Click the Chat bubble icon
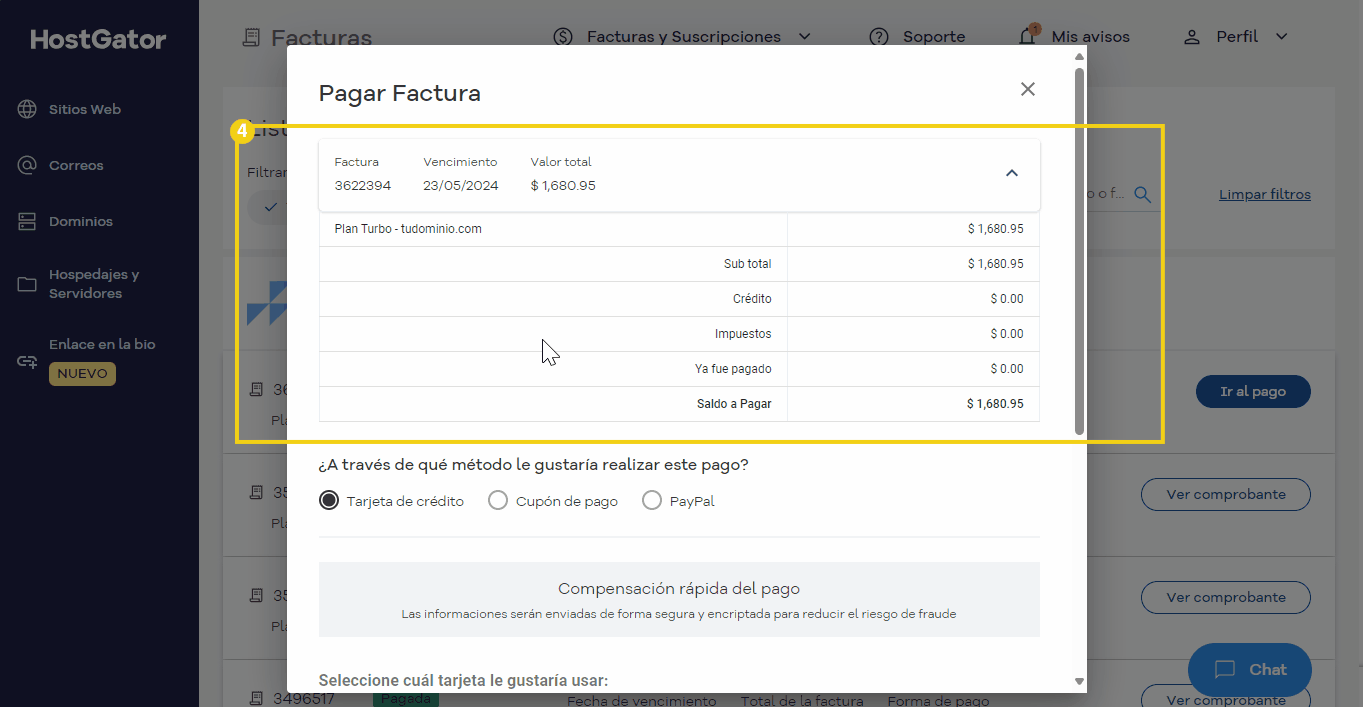This screenshot has height=707, width=1363. (1225, 670)
